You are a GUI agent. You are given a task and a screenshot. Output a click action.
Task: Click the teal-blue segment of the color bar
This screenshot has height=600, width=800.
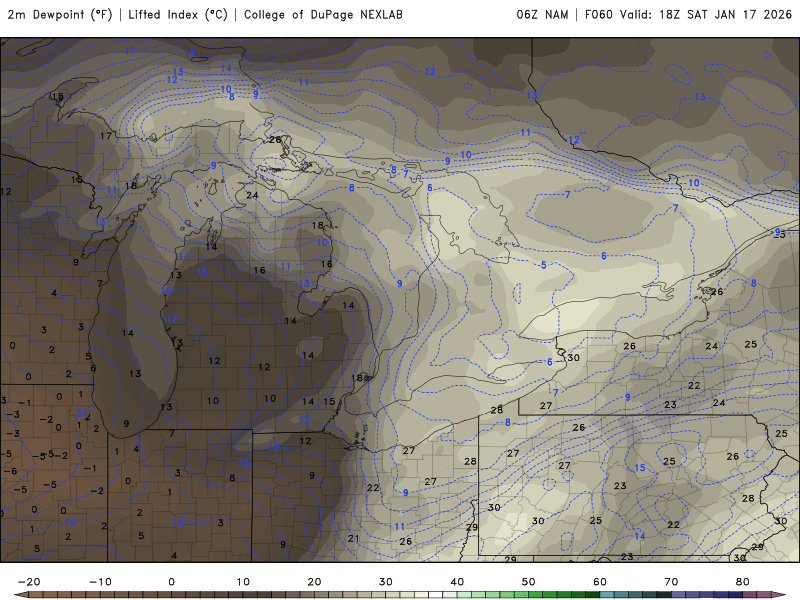tap(628, 595)
